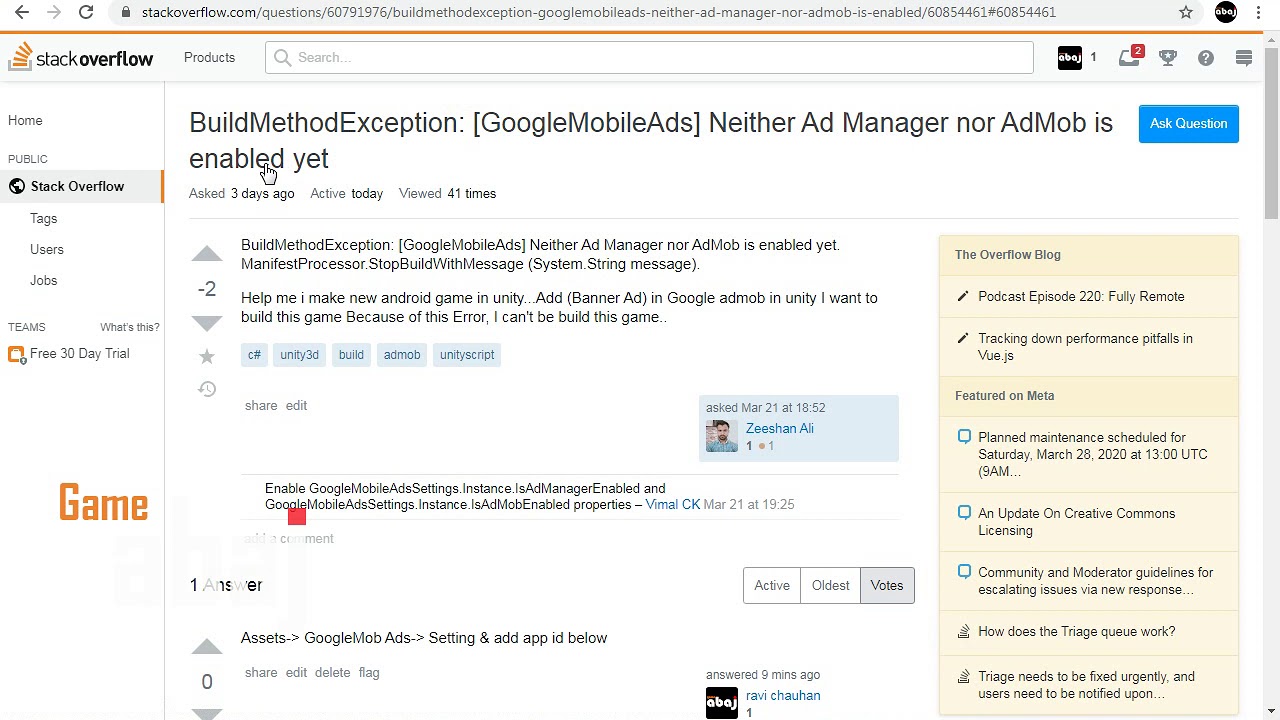Open Zeeshan Ali's profile name link
1280x720 pixels.
click(779, 428)
